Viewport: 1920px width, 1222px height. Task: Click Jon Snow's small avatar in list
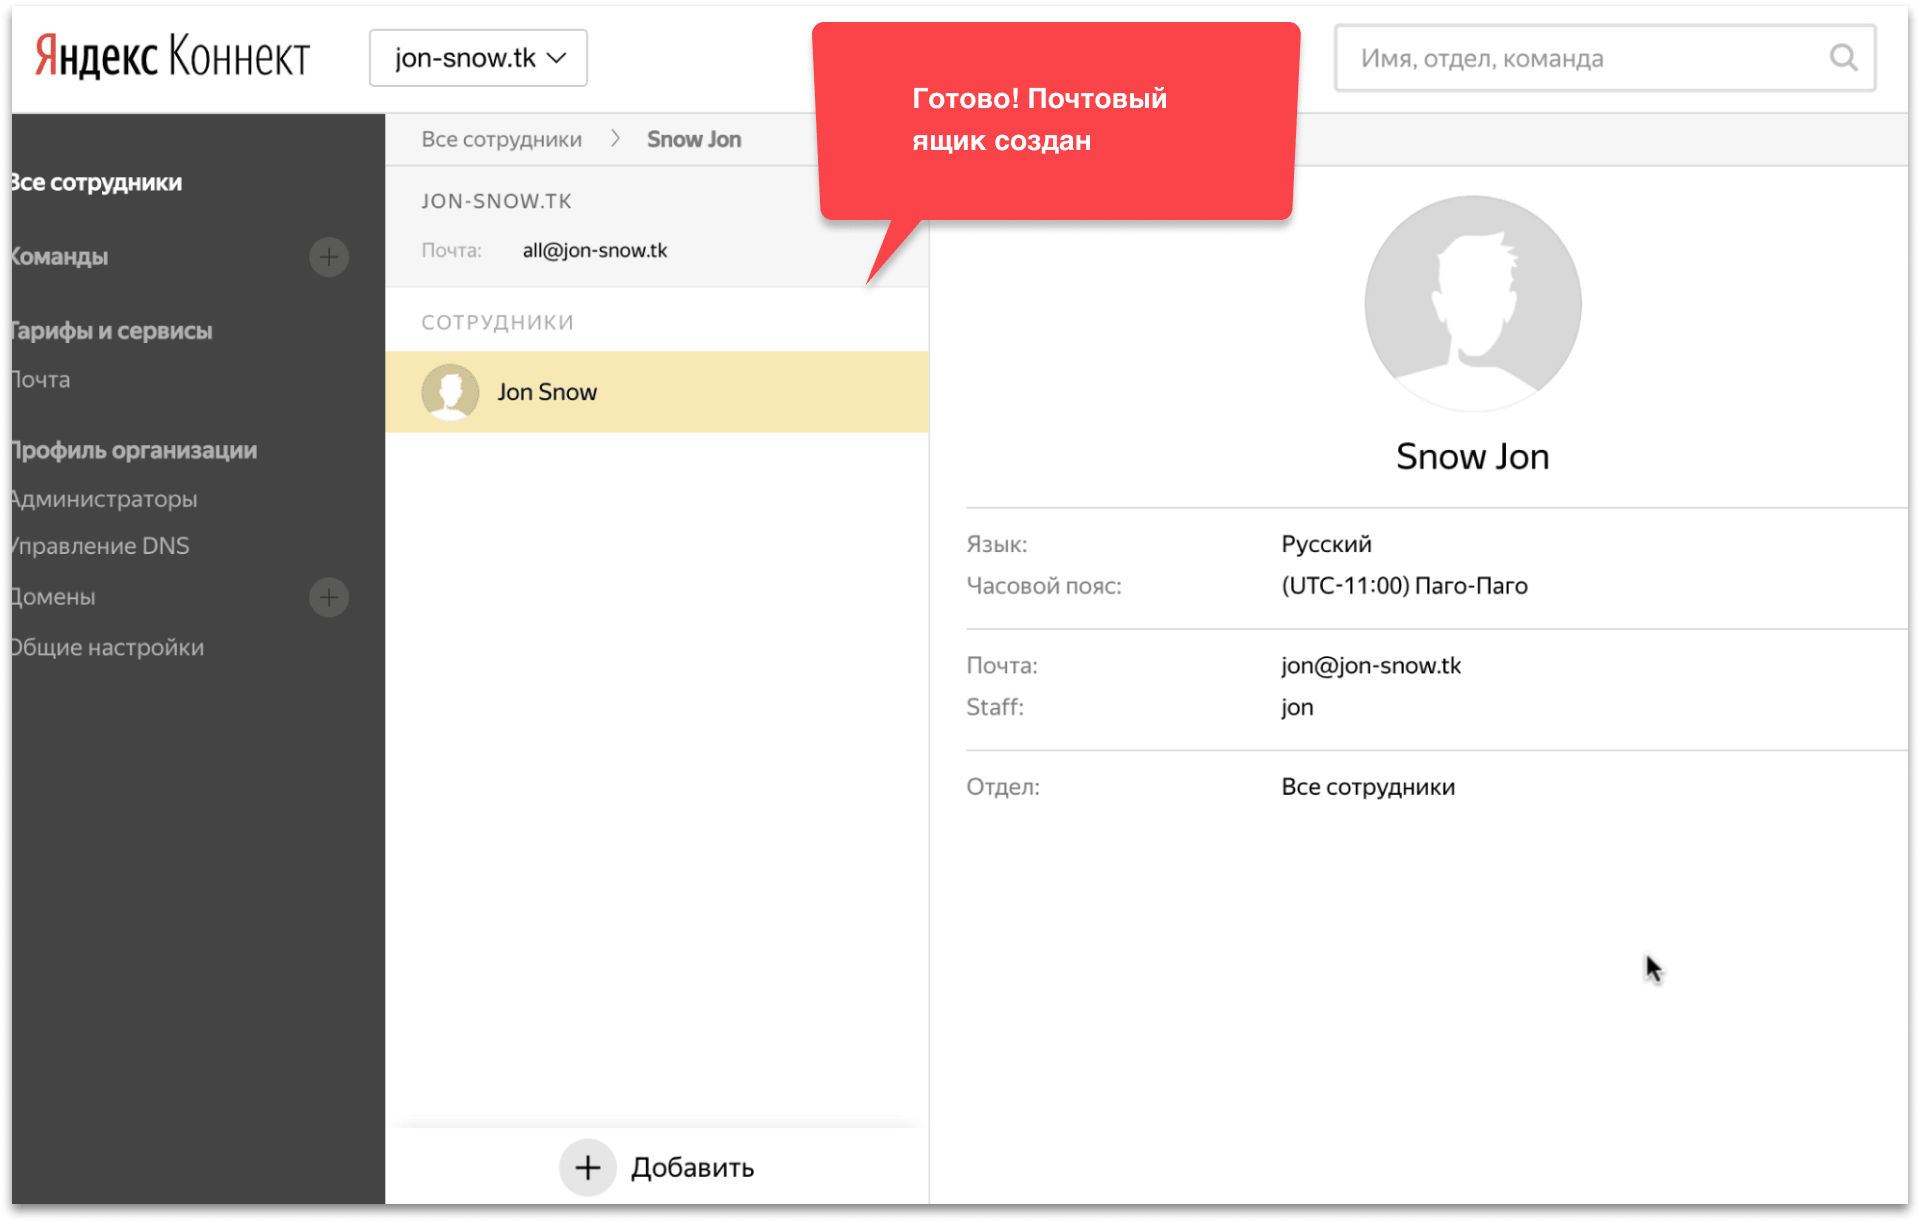point(450,392)
